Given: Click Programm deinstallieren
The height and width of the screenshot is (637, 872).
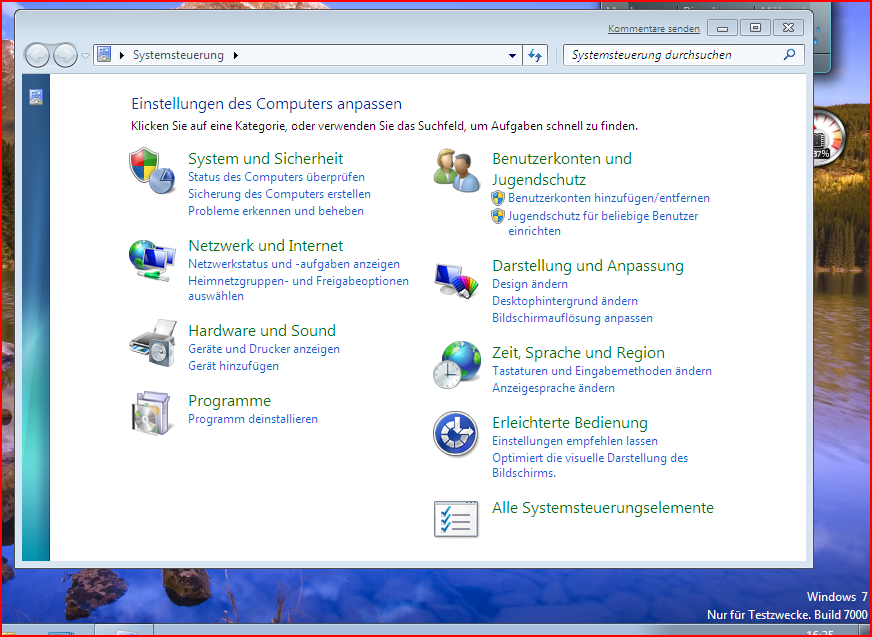Looking at the screenshot, I should [x=253, y=419].
